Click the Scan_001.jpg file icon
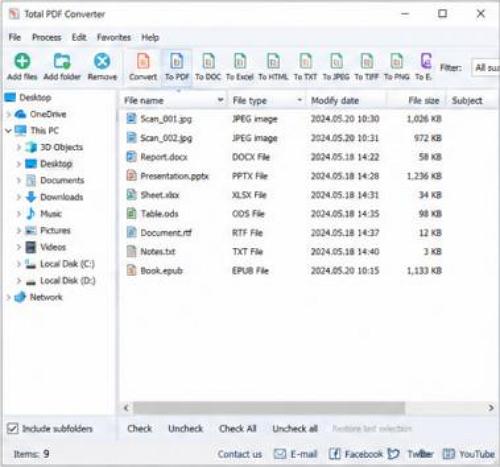 tap(132, 118)
